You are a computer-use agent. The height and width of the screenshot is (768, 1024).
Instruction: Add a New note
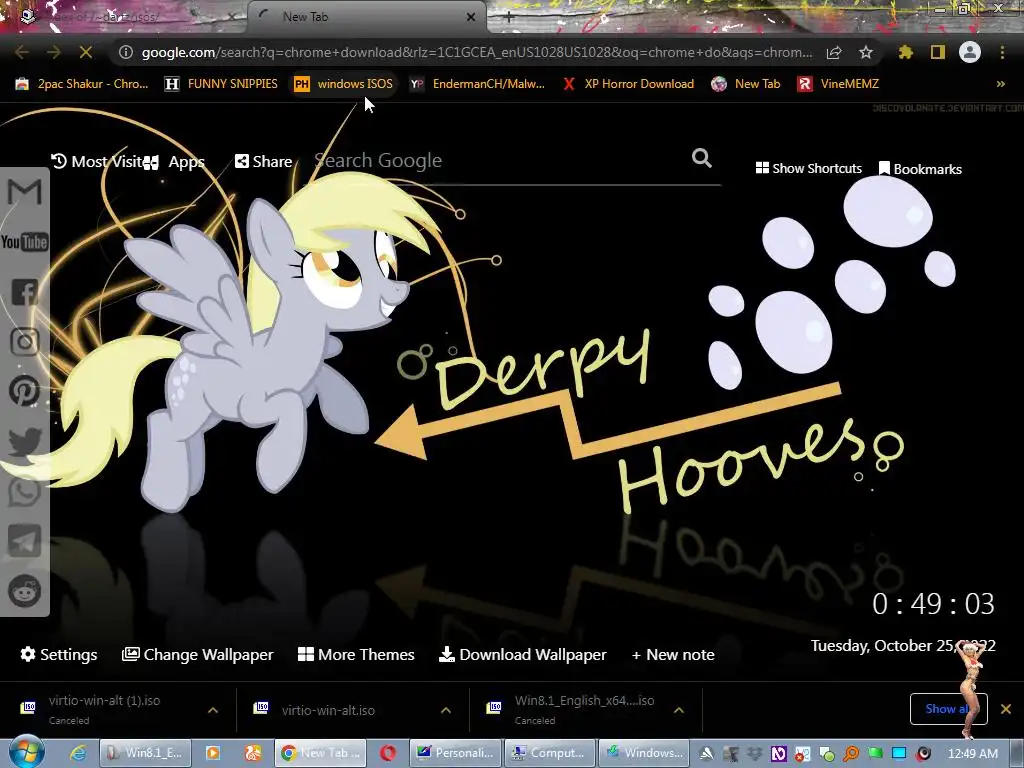pyautogui.click(x=673, y=654)
